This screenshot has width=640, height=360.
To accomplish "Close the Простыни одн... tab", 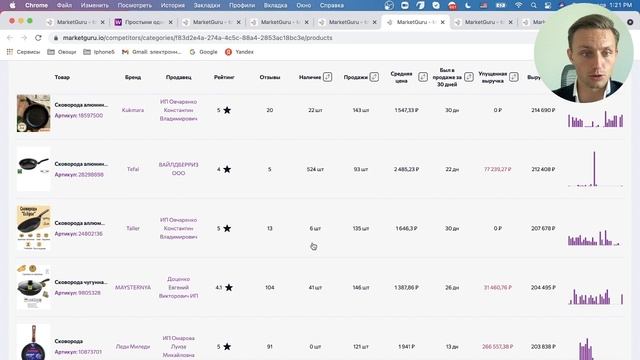I will tap(171, 22).
